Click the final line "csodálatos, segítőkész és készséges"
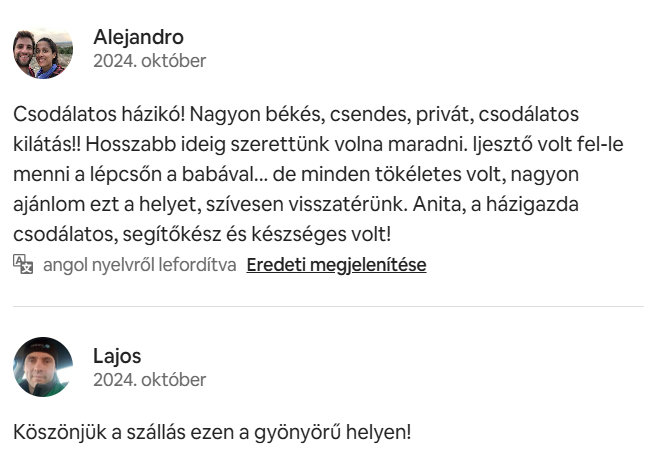The width and height of the screenshot is (661, 471). point(202,234)
